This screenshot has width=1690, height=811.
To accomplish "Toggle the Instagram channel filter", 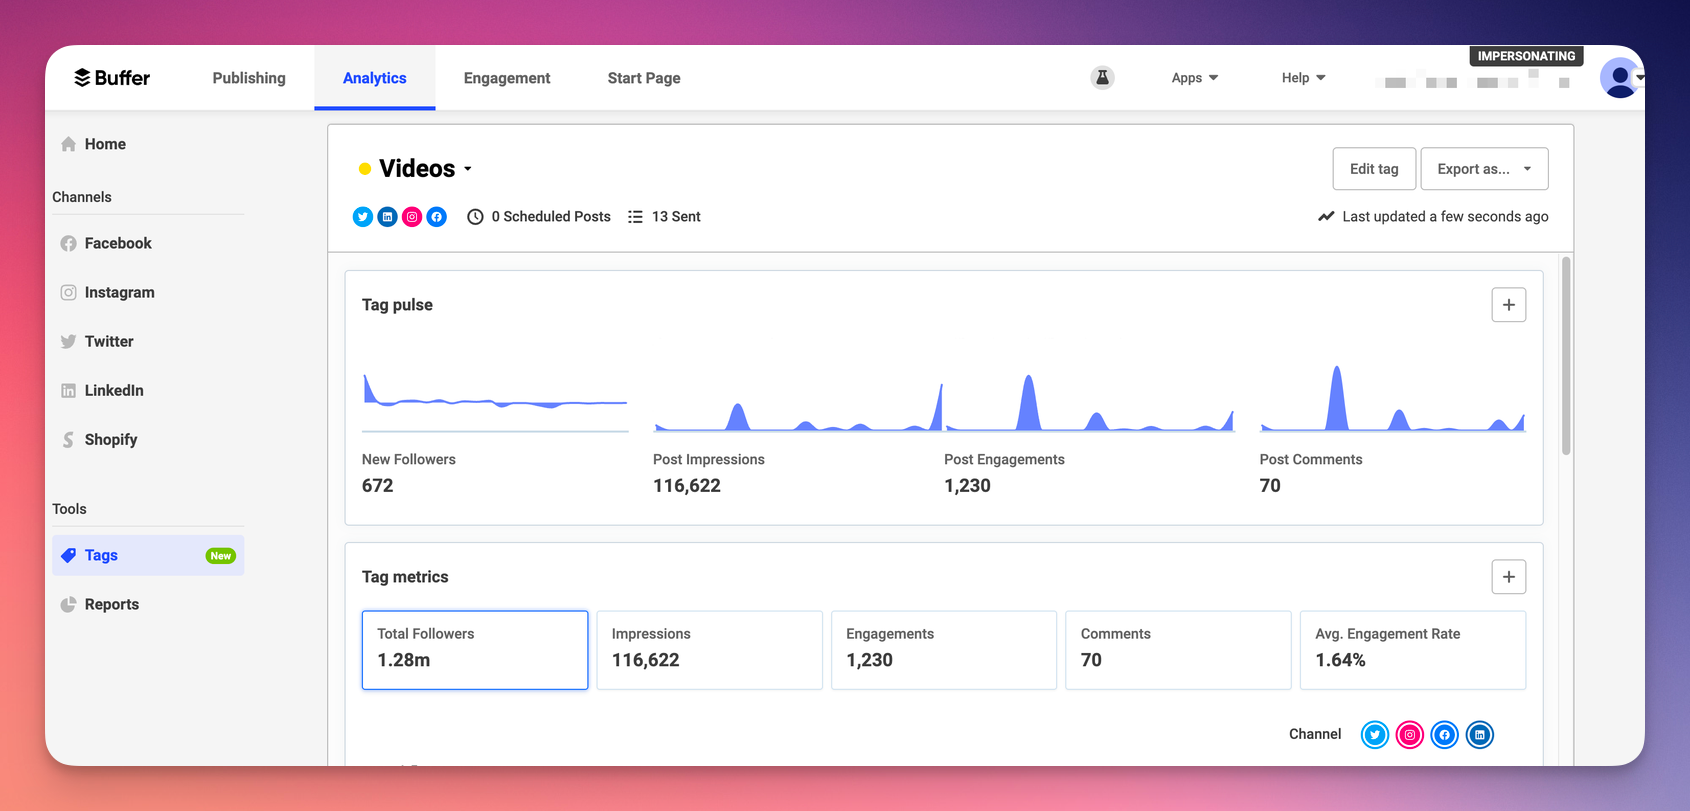I will point(1410,735).
